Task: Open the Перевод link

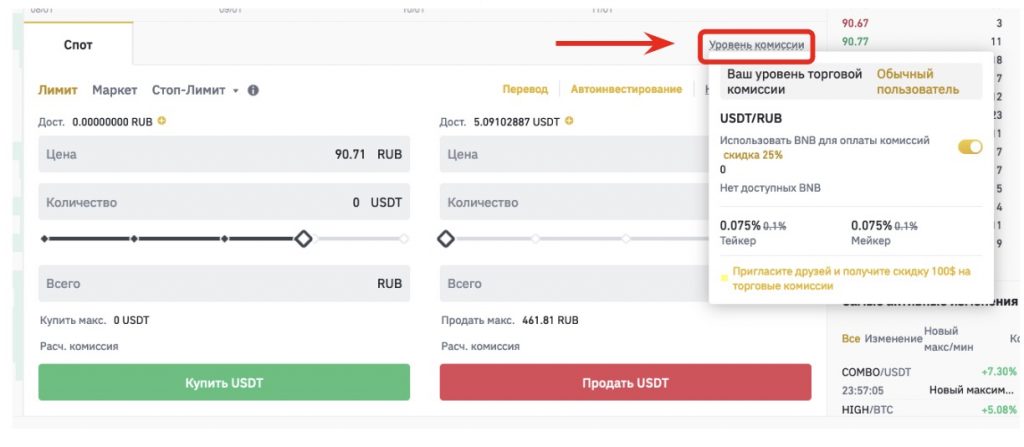Action: (x=525, y=90)
